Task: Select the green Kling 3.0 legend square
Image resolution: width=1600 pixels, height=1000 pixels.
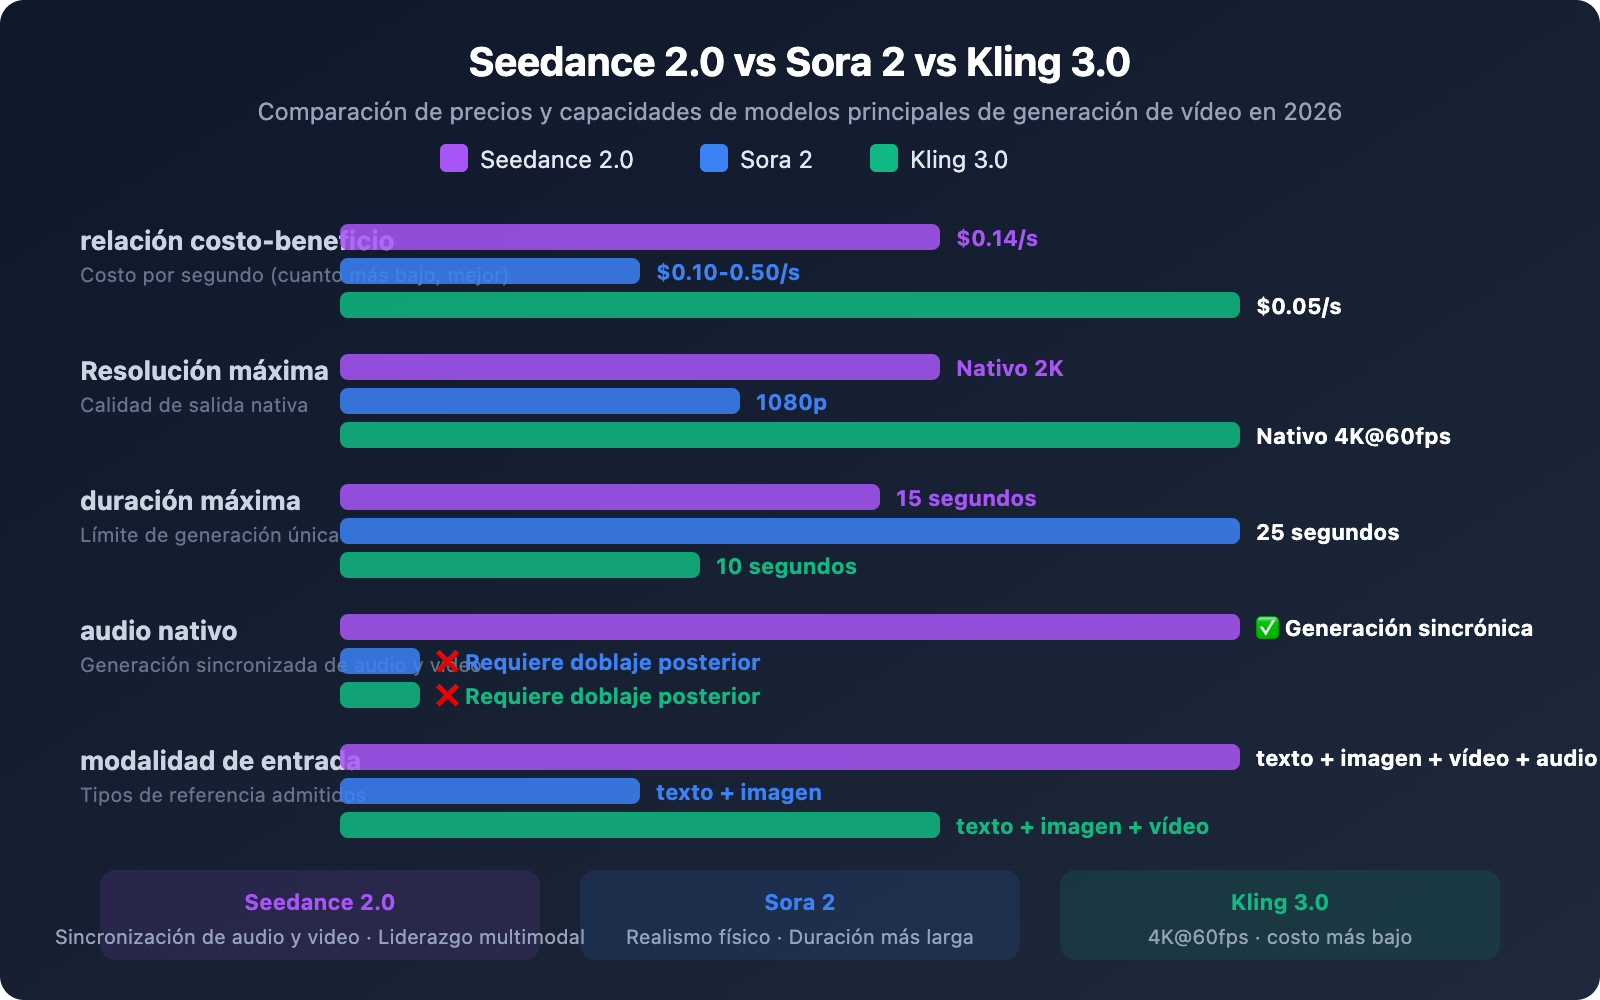Action: point(884,159)
